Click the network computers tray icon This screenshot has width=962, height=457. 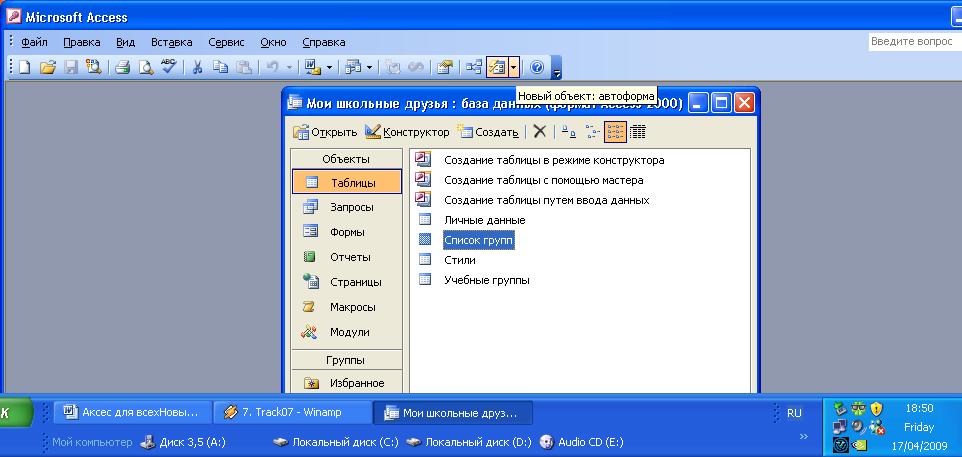coord(840,426)
